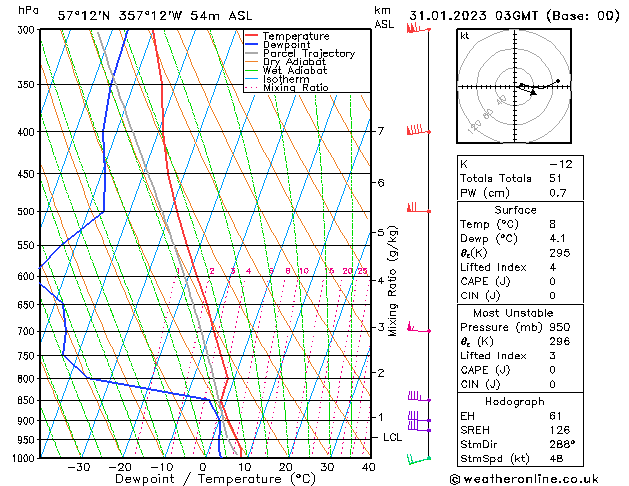Click the 500 hPa pressure axis label
Viewport: 629px width, 486px height.
[28, 211]
